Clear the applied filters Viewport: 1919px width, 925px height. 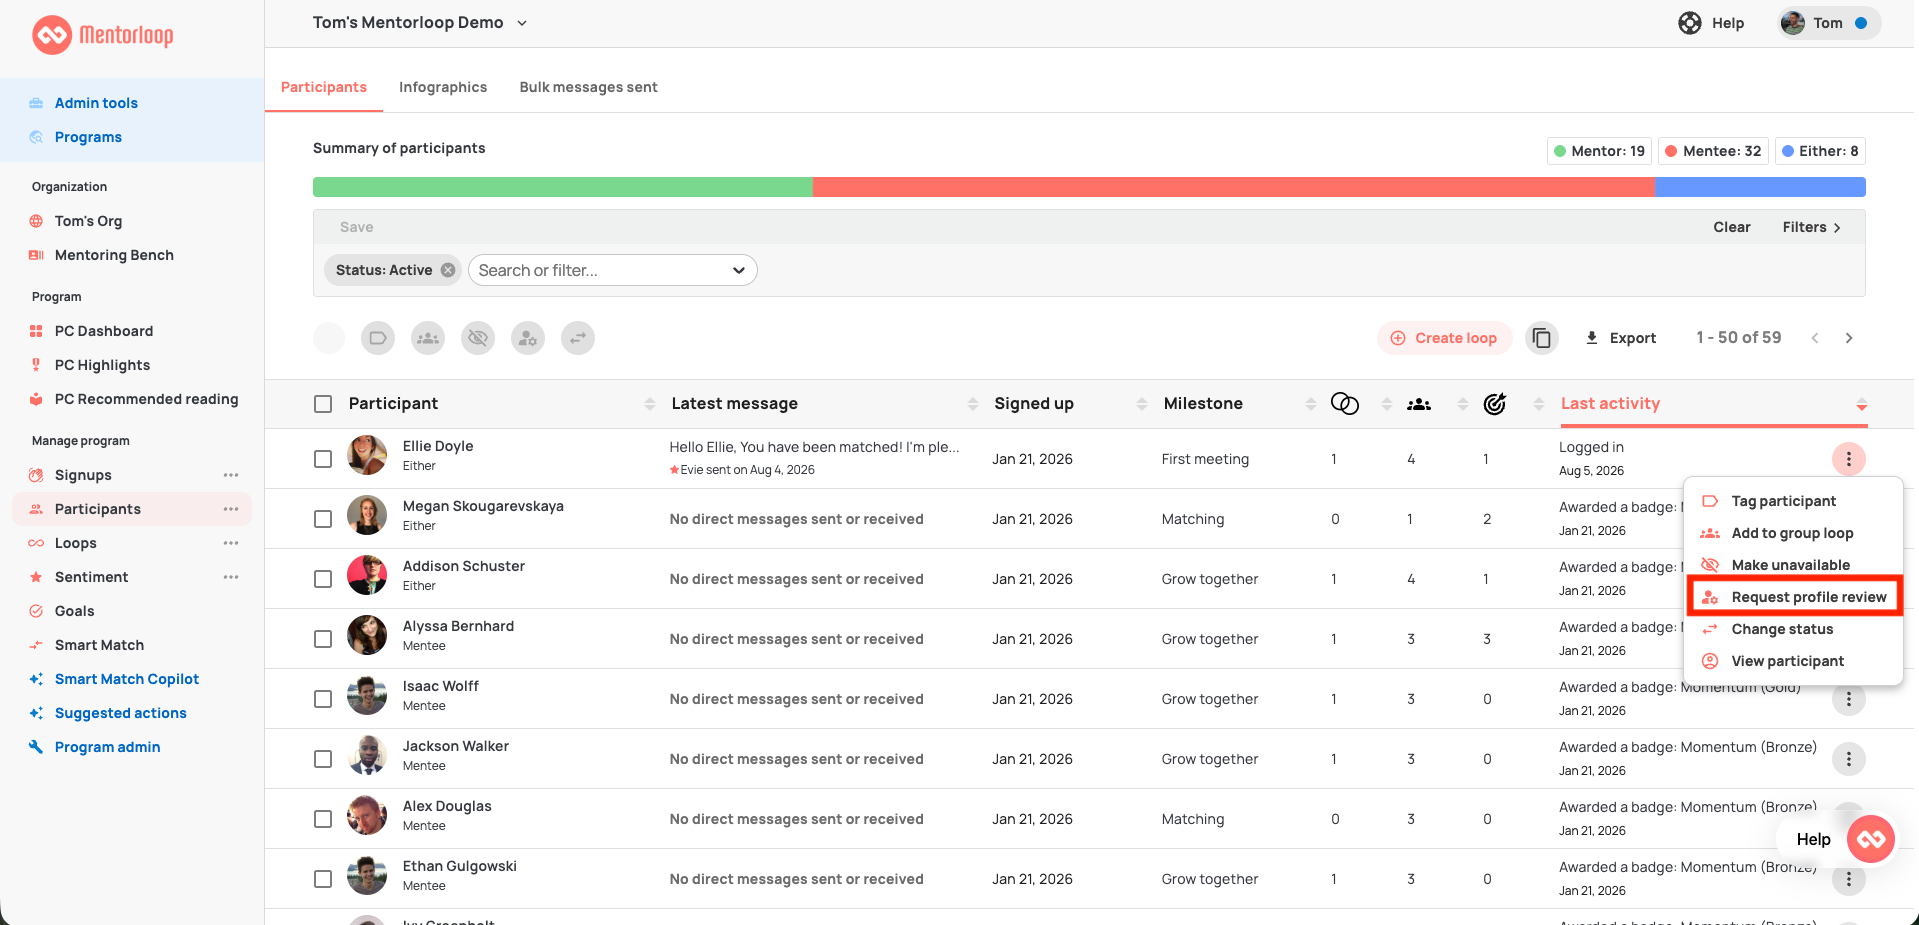click(x=1731, y=227)
